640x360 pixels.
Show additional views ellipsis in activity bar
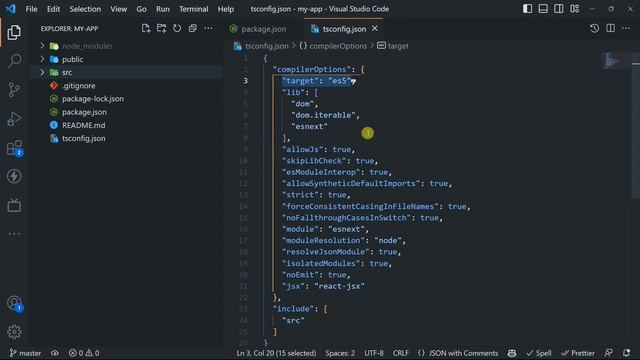click(14, 234)
